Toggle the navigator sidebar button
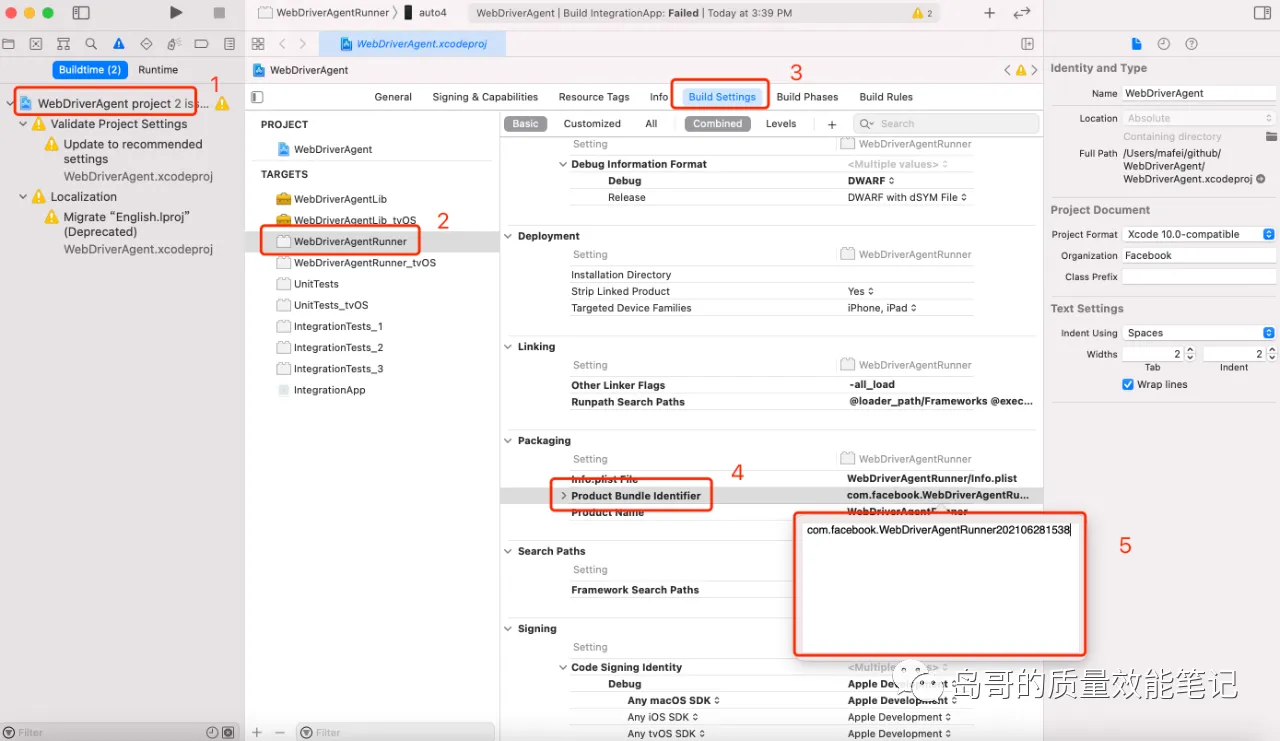 (x=81, y=13)
